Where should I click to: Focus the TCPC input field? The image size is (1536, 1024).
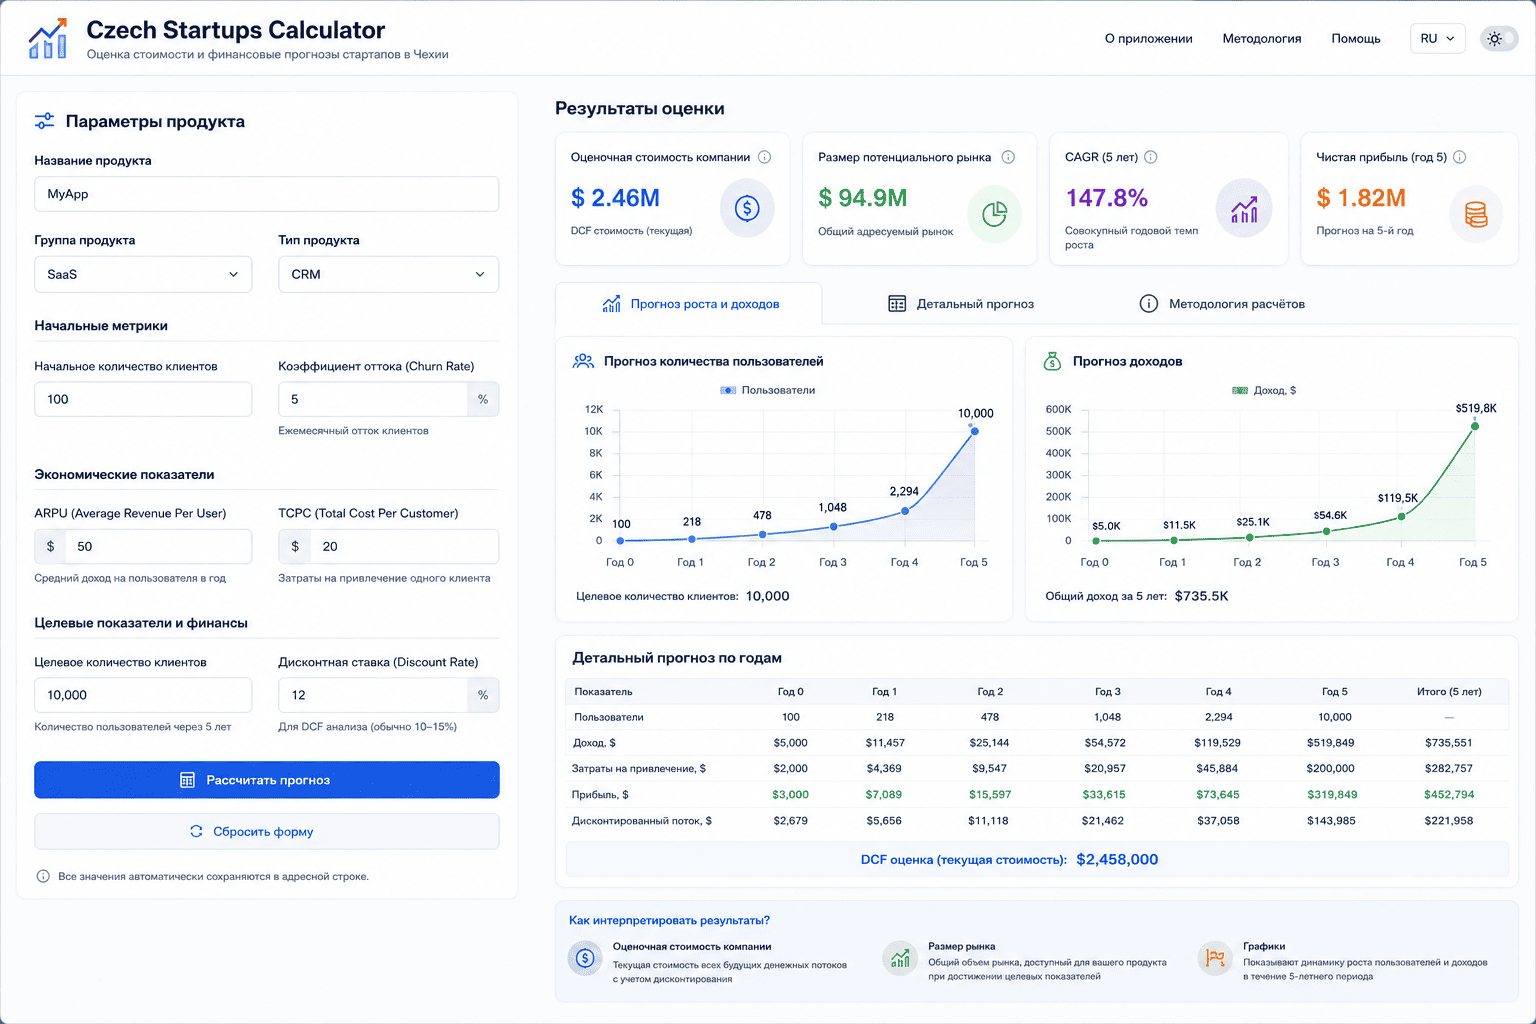point(404,547)
